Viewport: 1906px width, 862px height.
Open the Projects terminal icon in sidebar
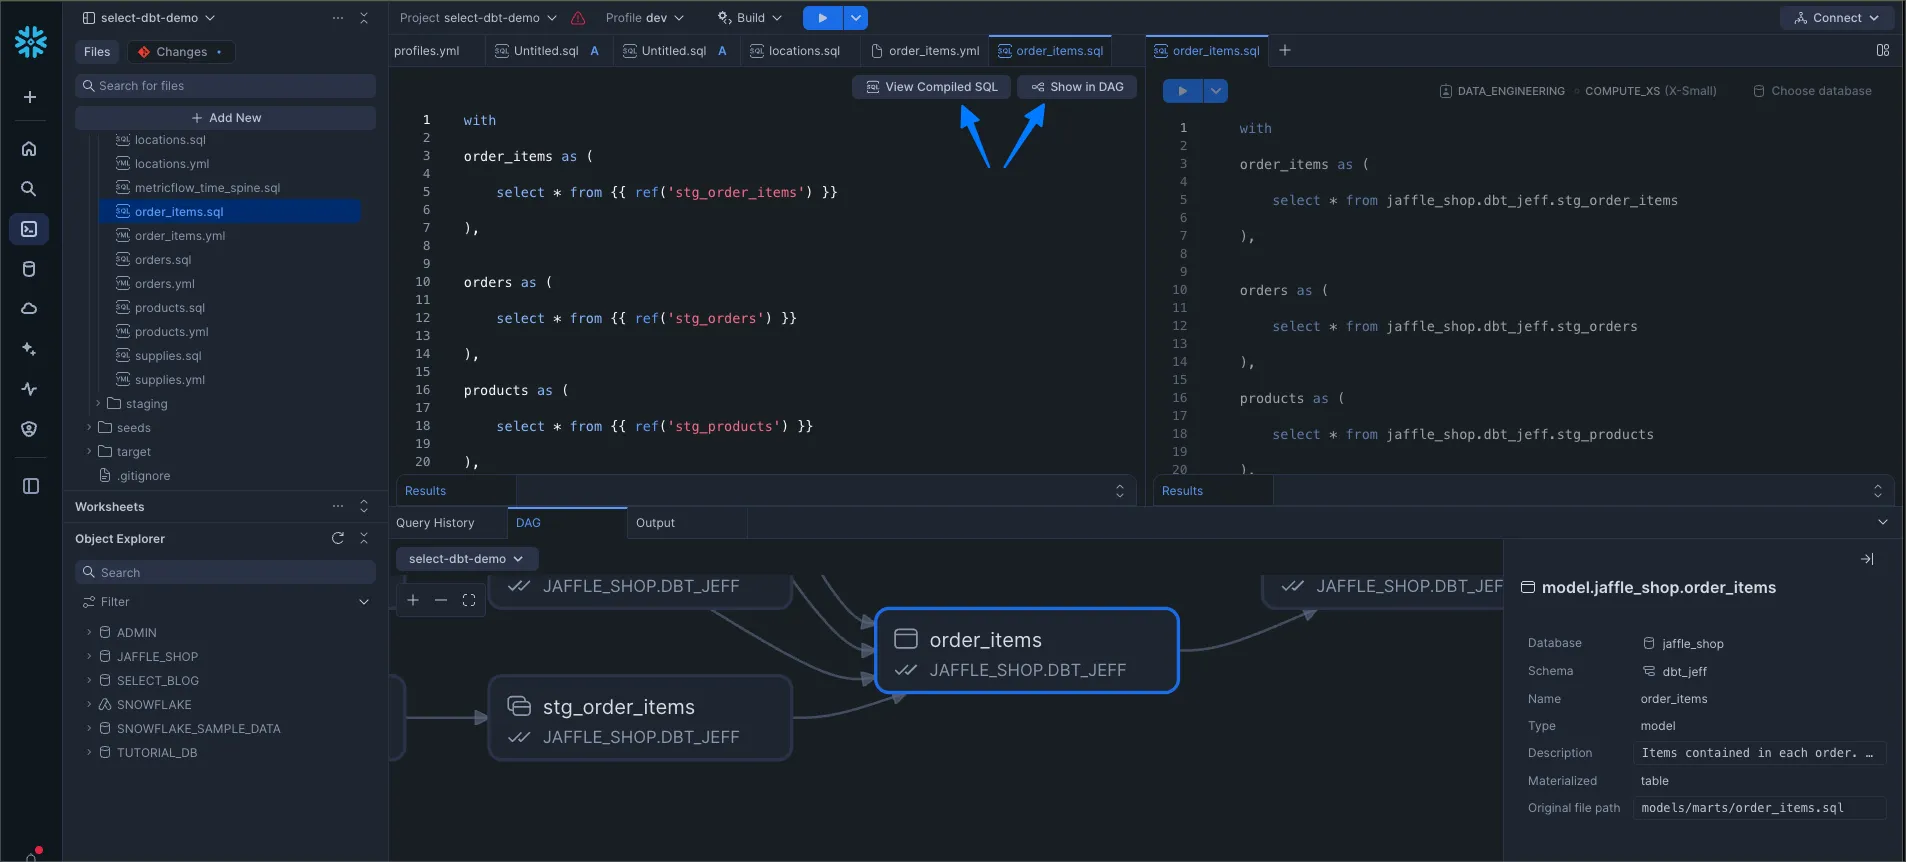click(29, 229)
